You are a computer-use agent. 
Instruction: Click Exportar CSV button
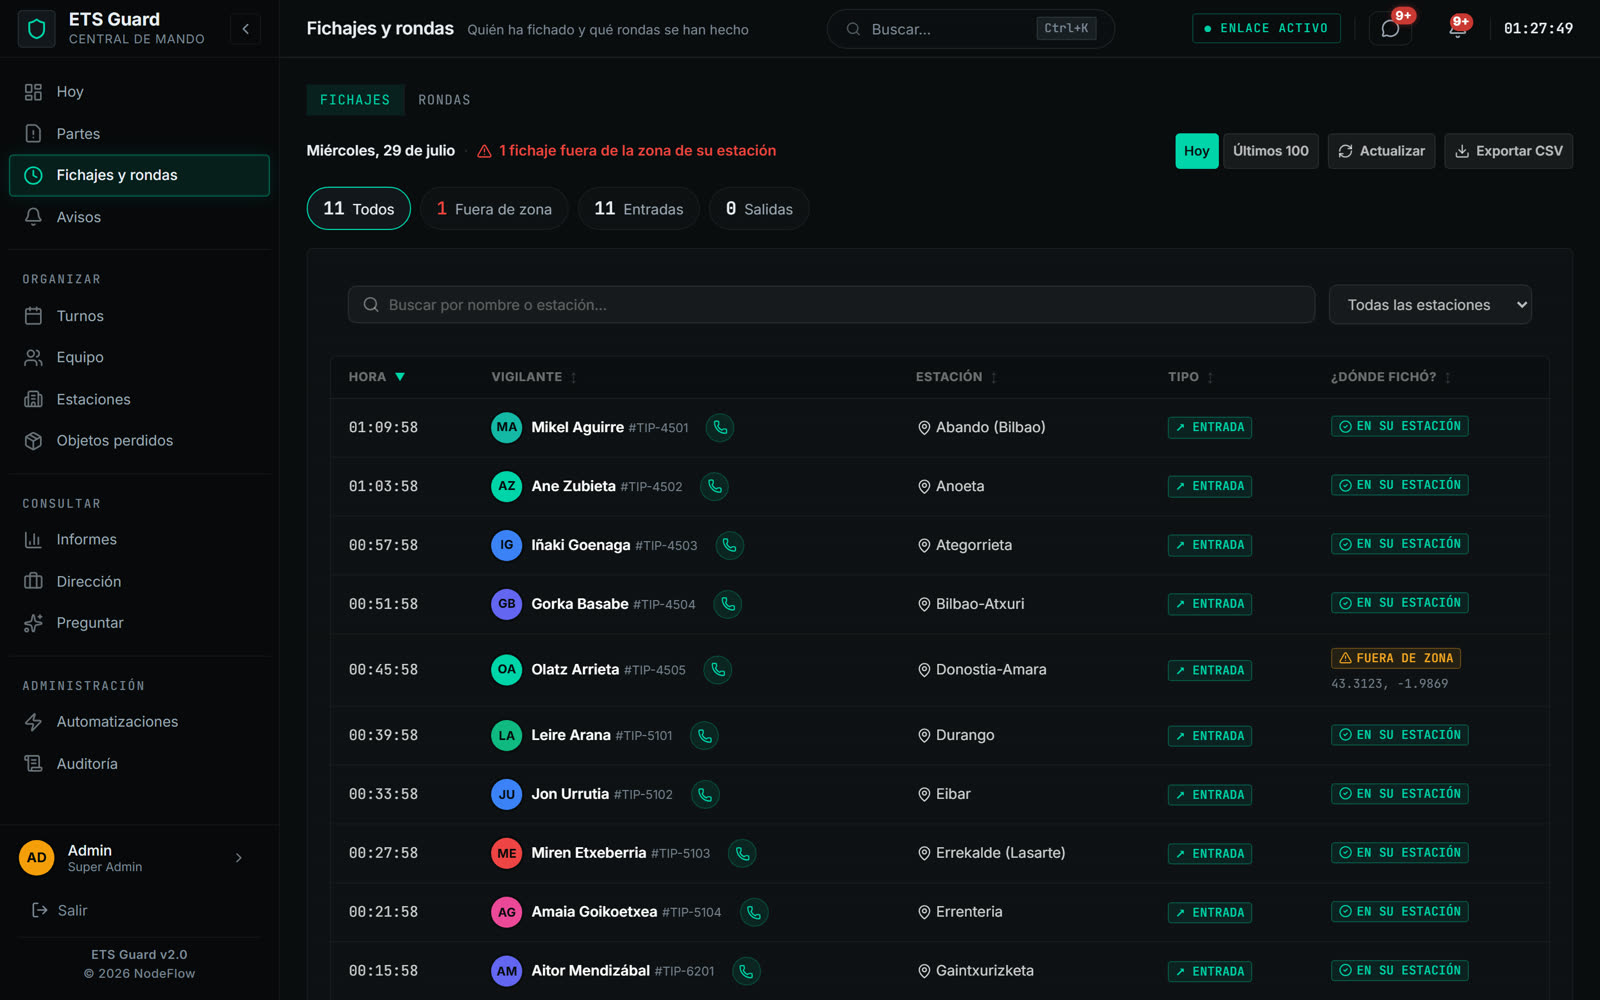(1508, 151)
